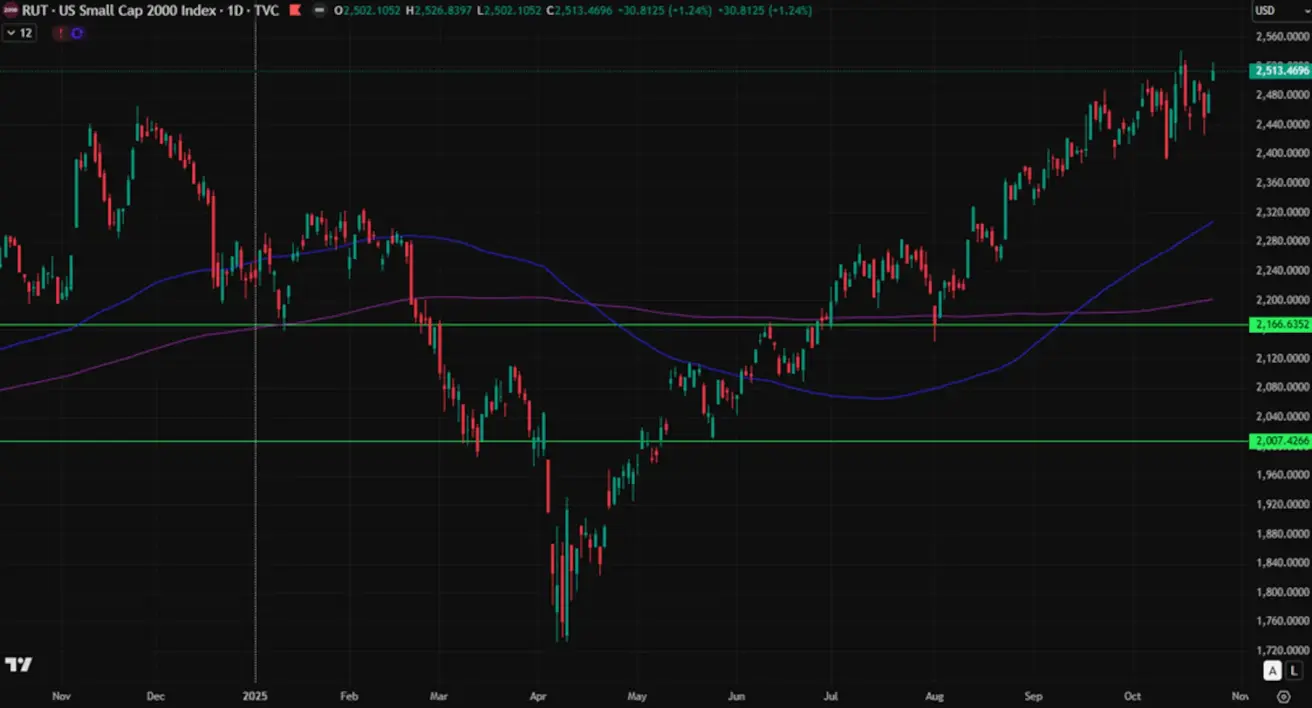
Task: Click the 2,320.0000 price scale label
Action: pyautogui.click(x=1281, y=212)
